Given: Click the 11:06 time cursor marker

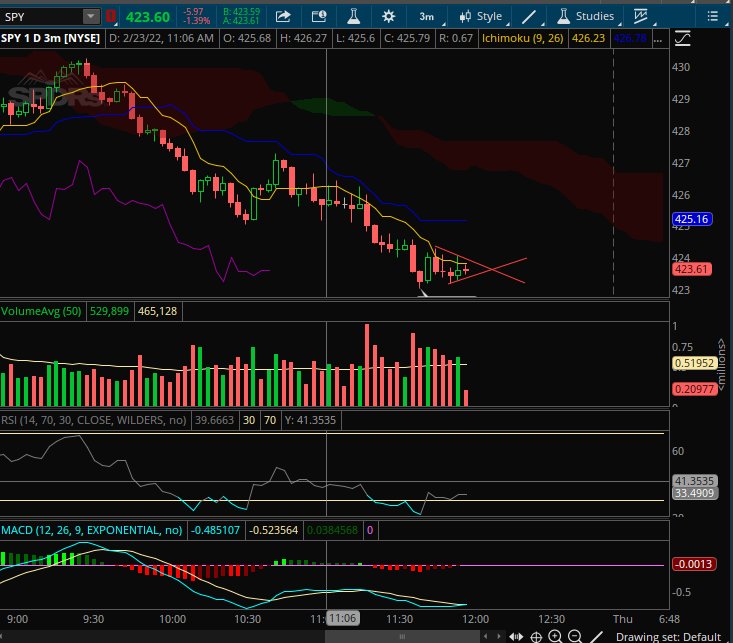Looking at the screenshot, I should pos(342,619).
